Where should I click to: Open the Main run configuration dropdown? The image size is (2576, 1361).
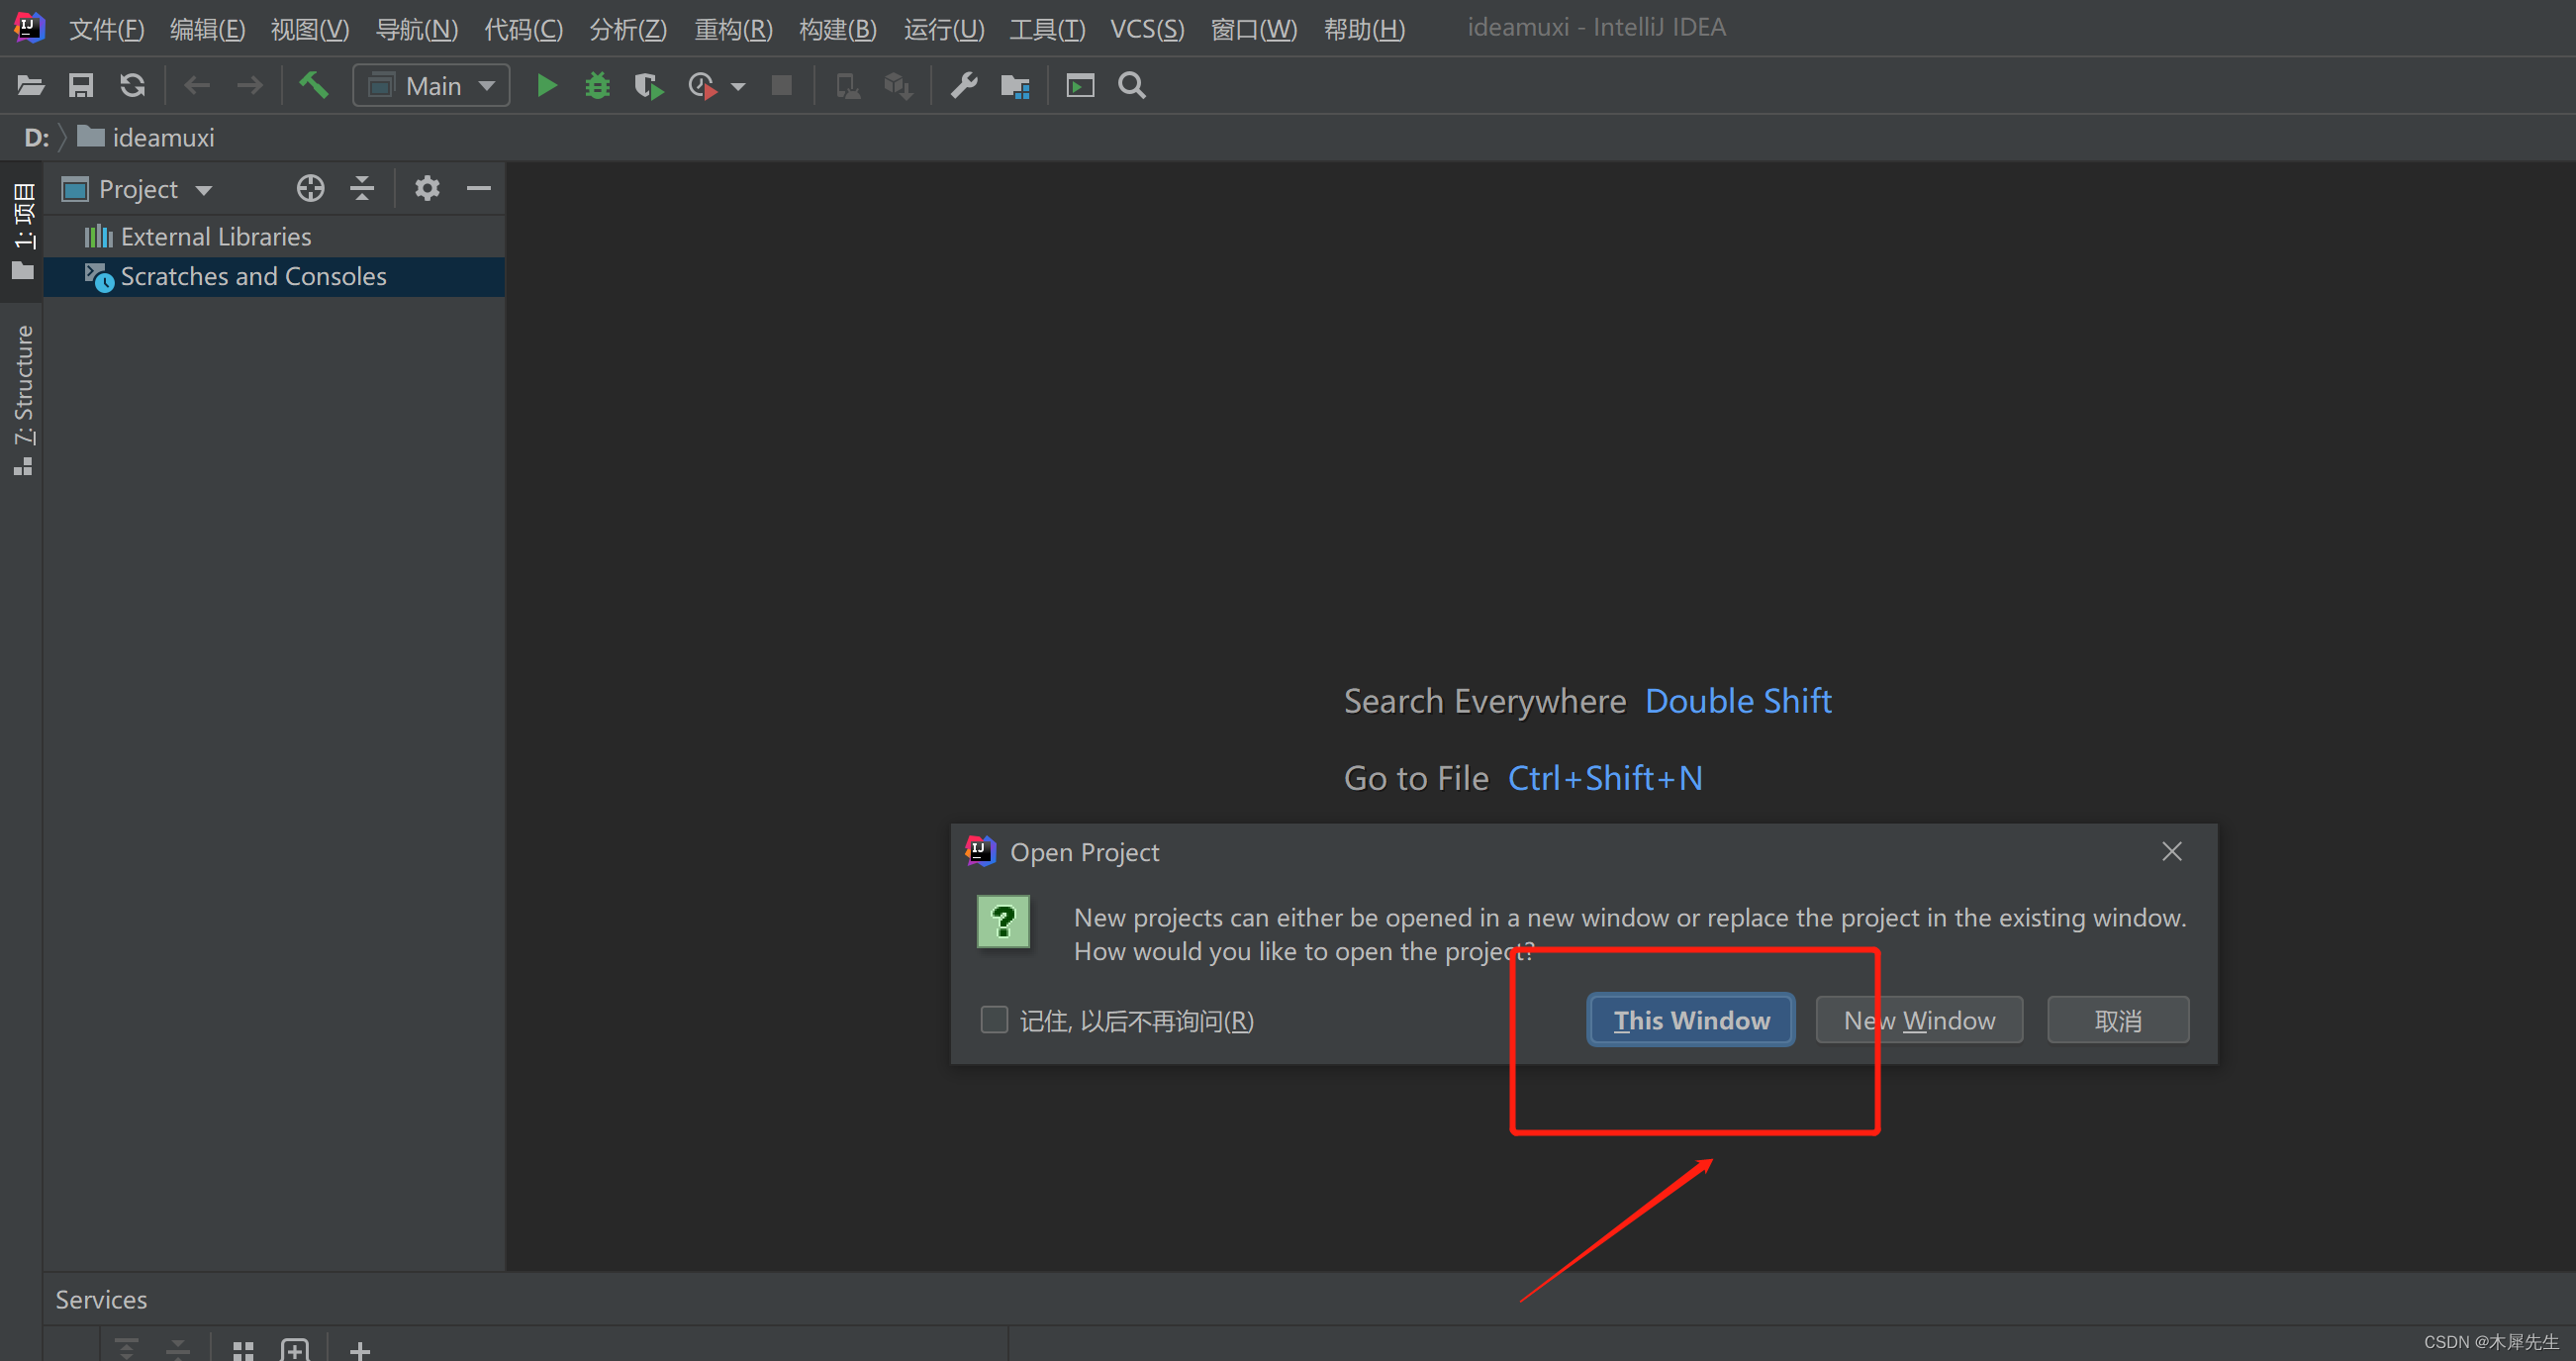click(432, 86)
